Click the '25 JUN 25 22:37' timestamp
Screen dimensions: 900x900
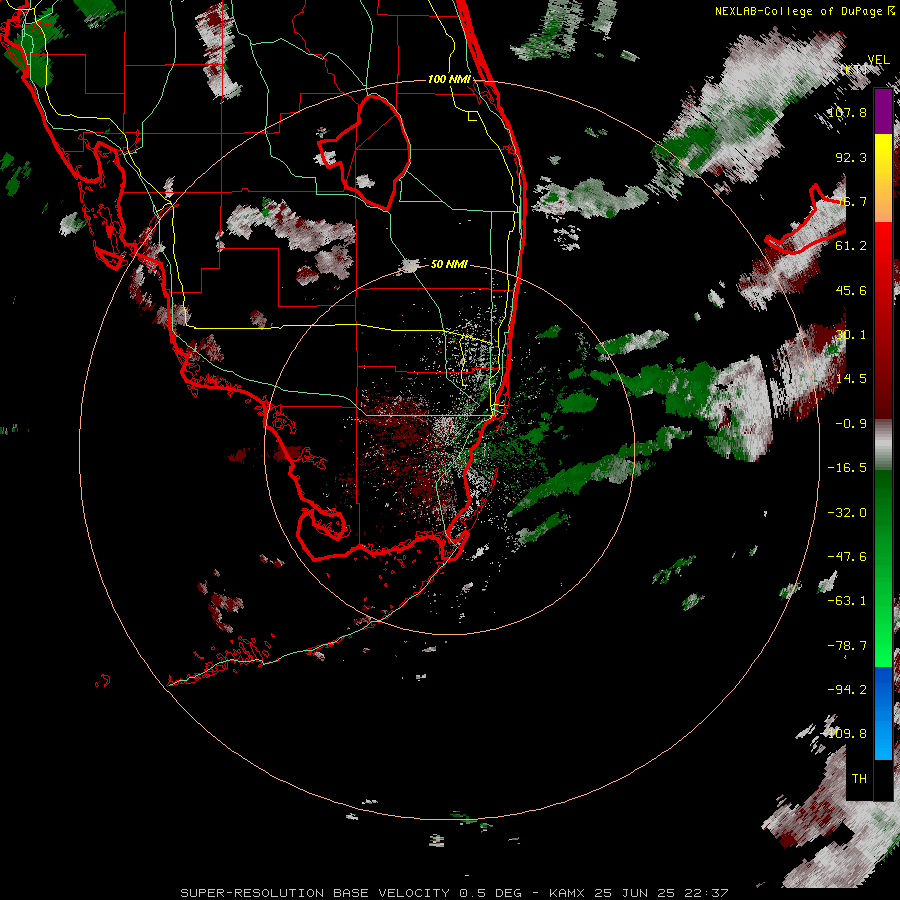click(661, 893)
